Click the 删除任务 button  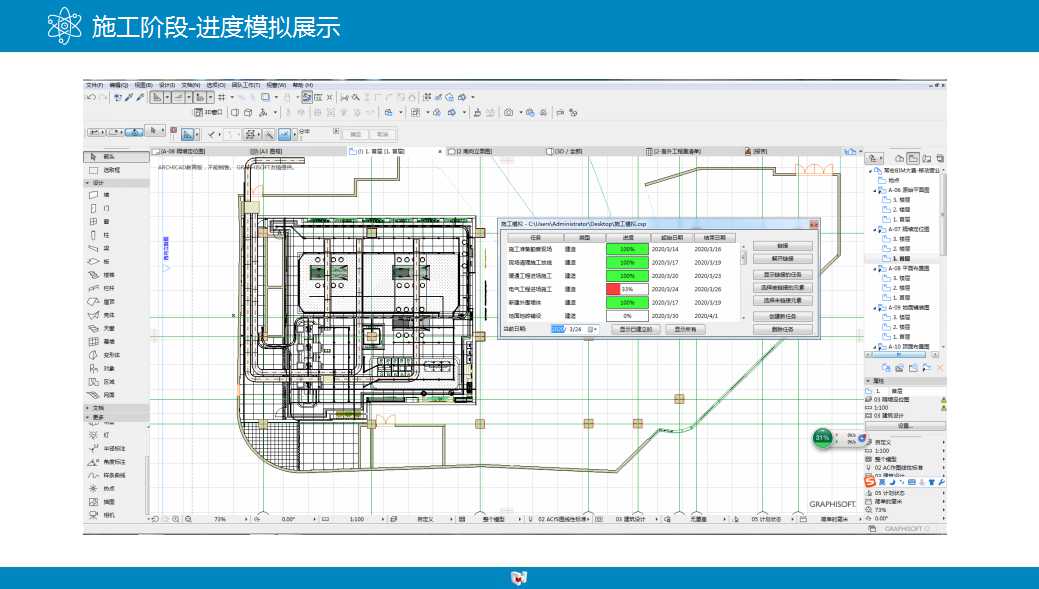tap(781, 329)
